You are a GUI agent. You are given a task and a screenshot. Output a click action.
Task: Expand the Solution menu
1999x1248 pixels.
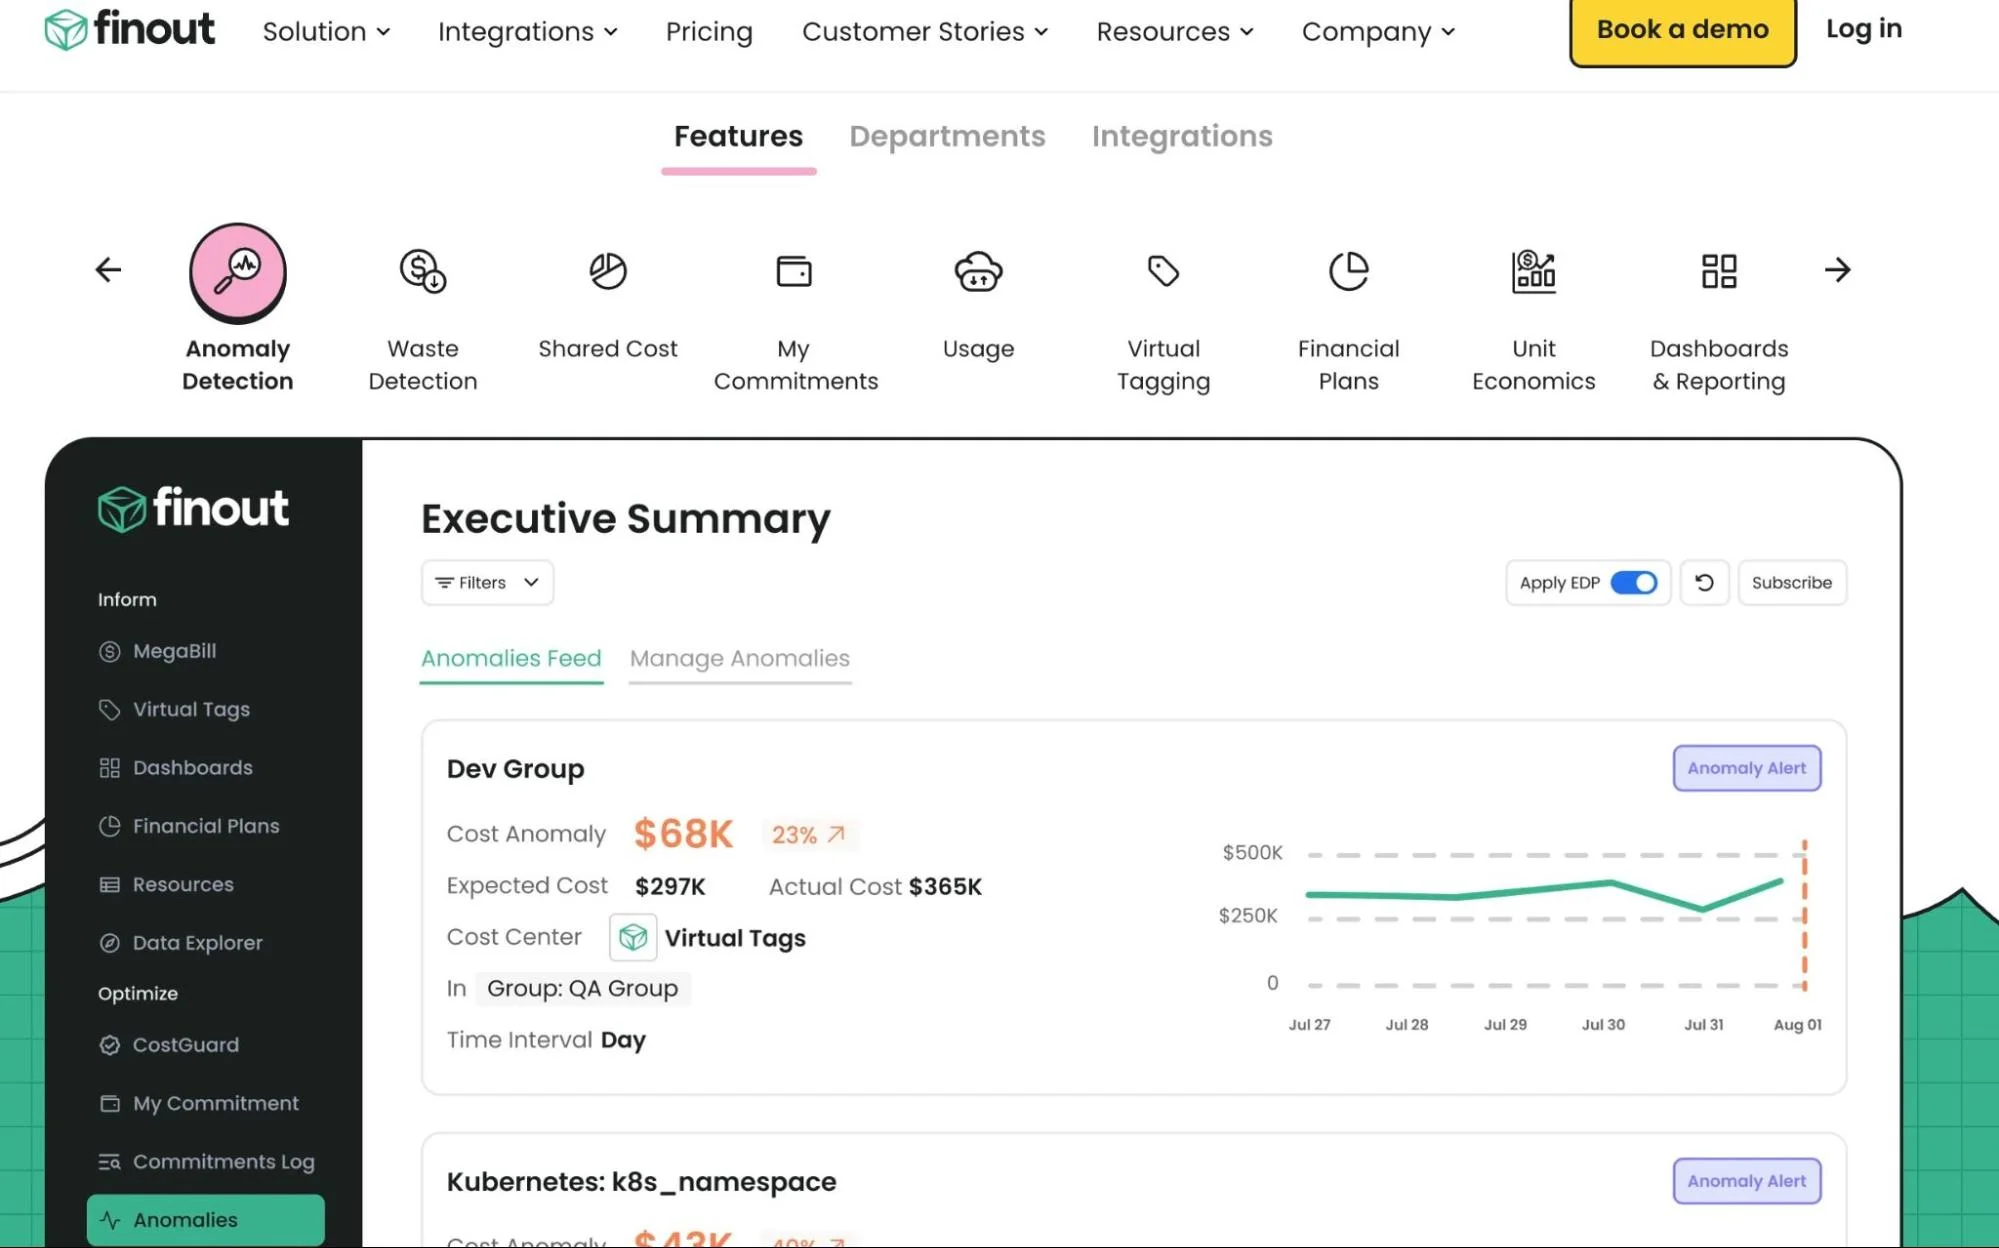326,31
